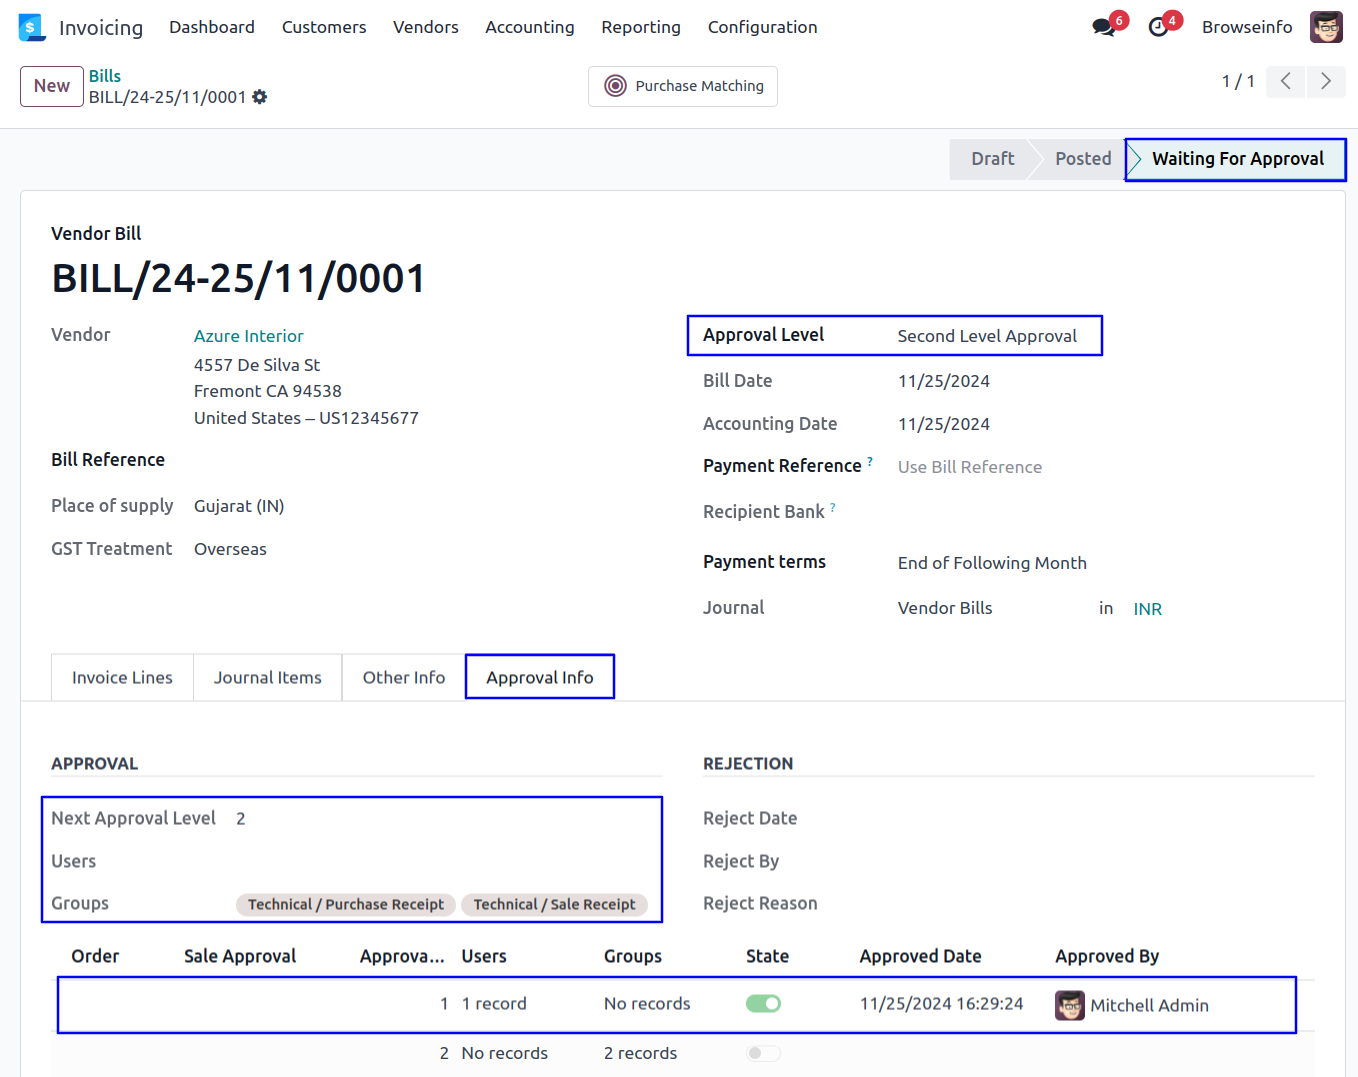
Task: Click the Purchase Matching button
Action: point(683,86)
